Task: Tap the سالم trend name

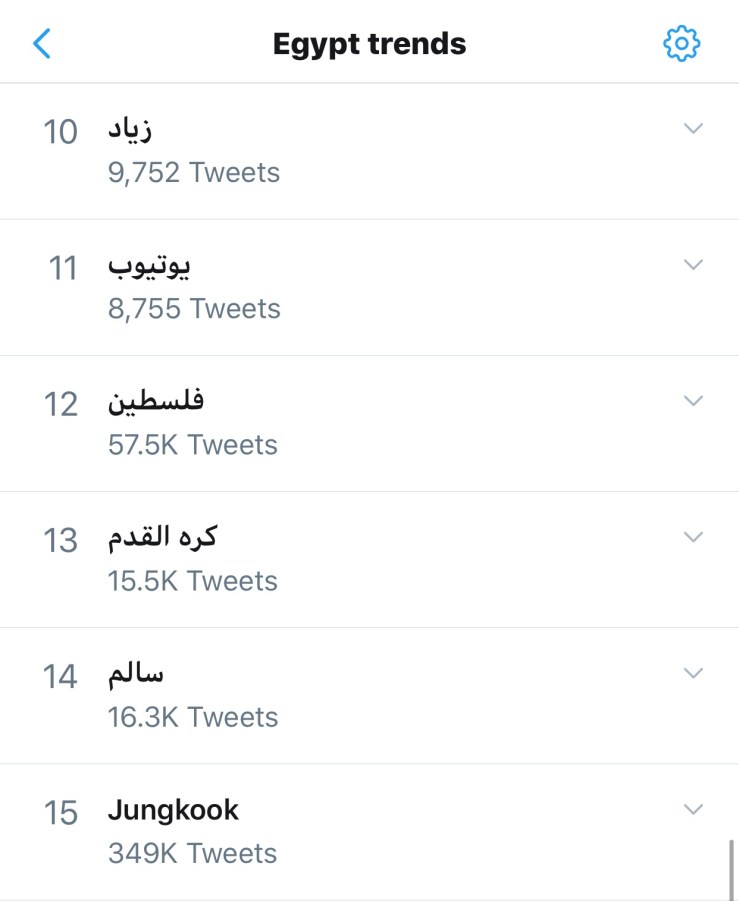Action: tap(135, 674)
